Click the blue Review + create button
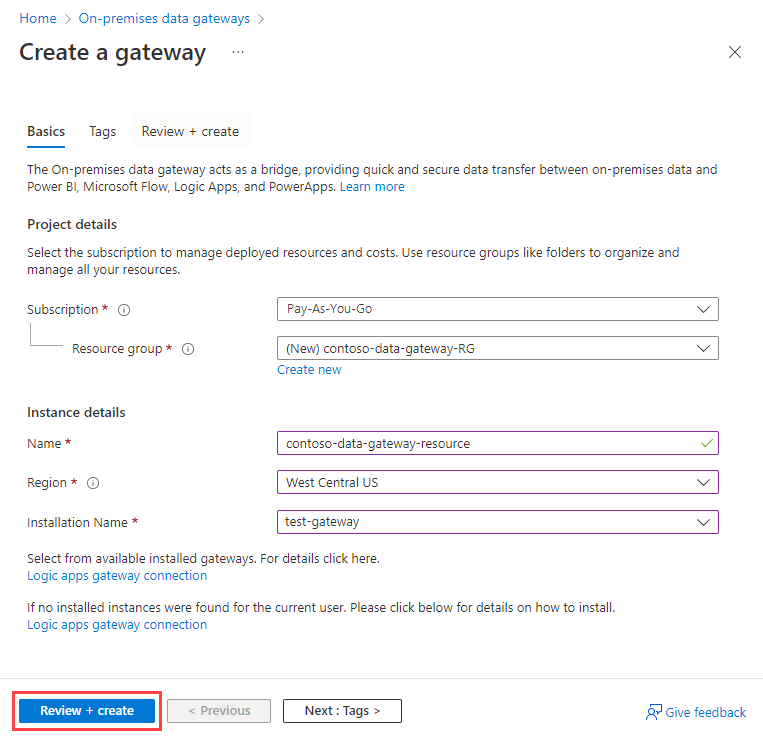 pyautogui.click(x=87, y=711)
